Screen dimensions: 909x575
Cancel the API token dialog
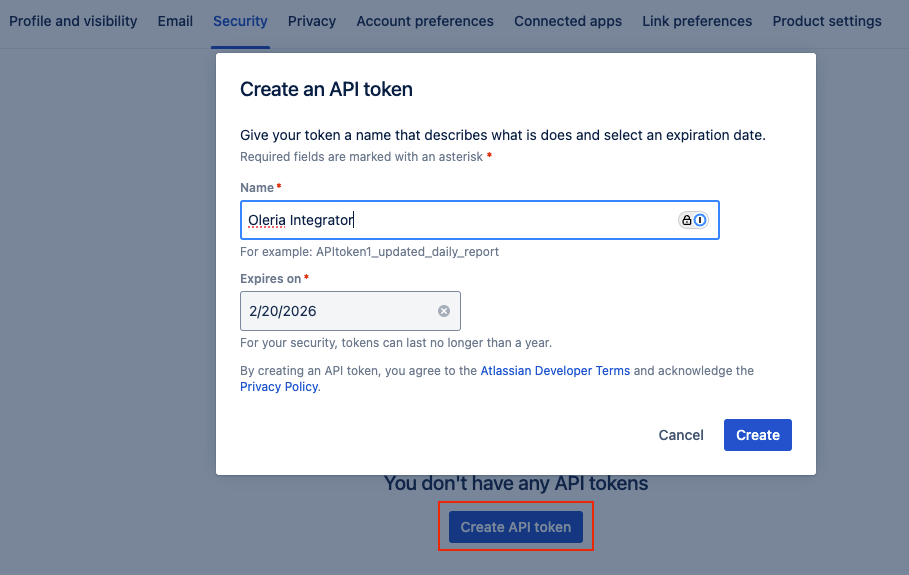681,435
